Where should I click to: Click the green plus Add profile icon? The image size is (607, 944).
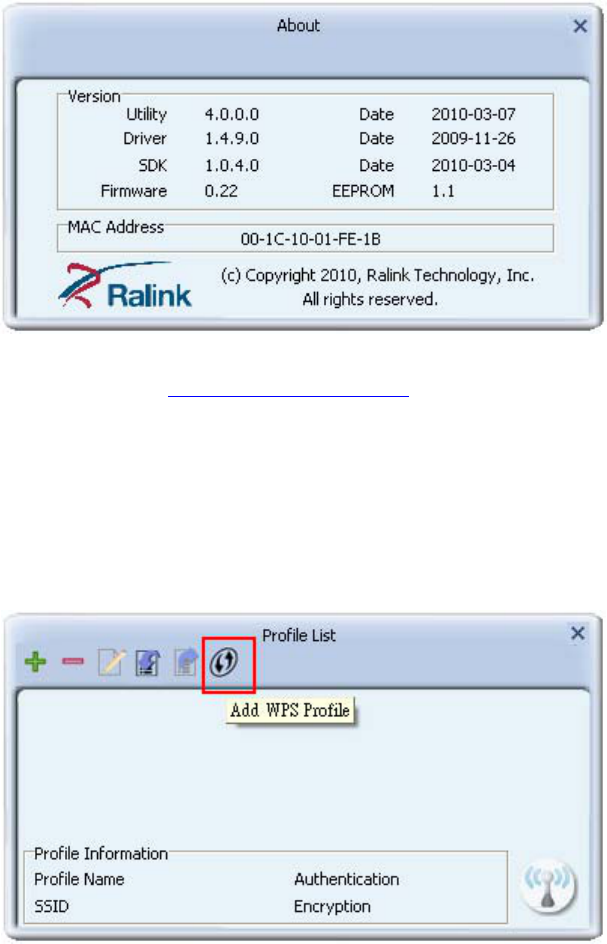tap(36, 662)
